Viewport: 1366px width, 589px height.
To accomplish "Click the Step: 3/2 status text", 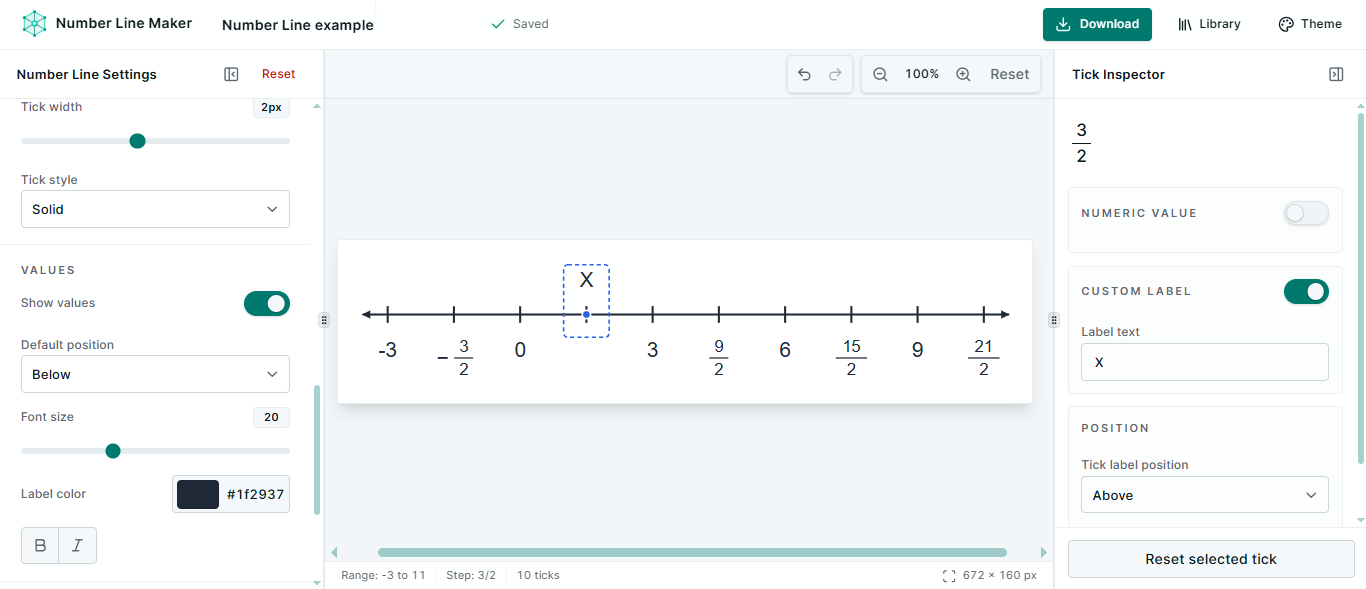I will (471, 575).
